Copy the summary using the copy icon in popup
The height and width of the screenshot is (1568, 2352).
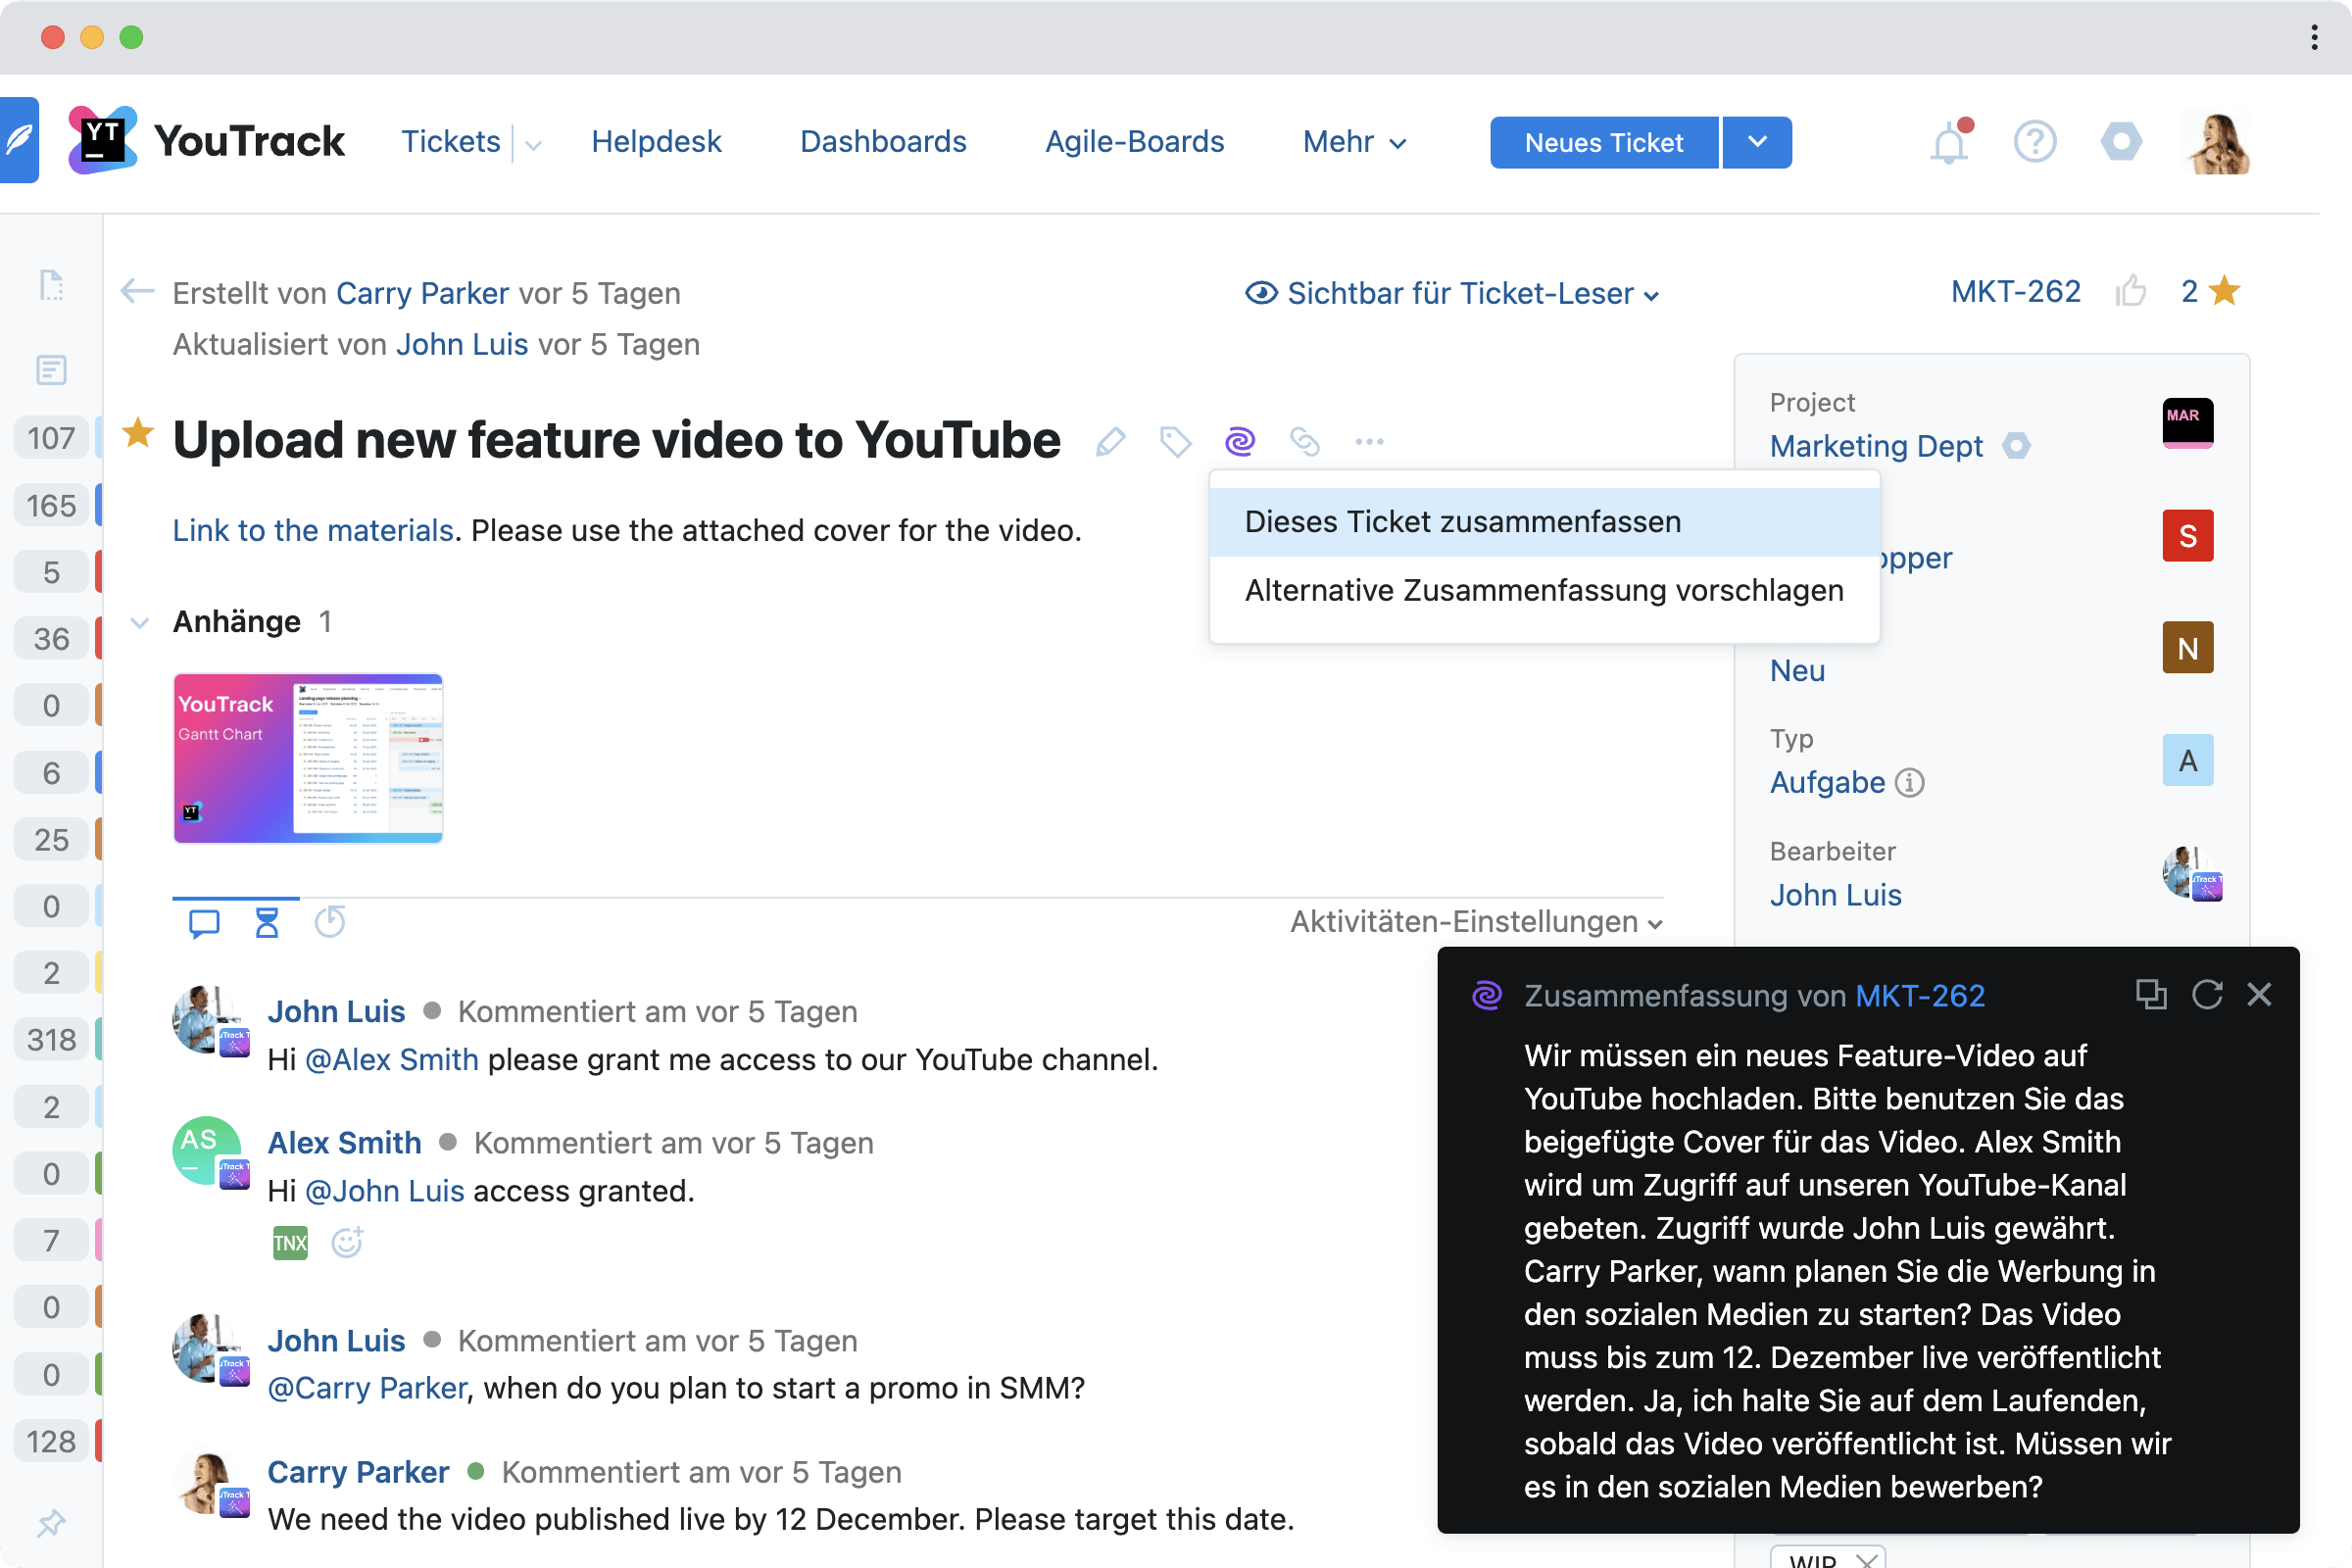pos(2151,994)
